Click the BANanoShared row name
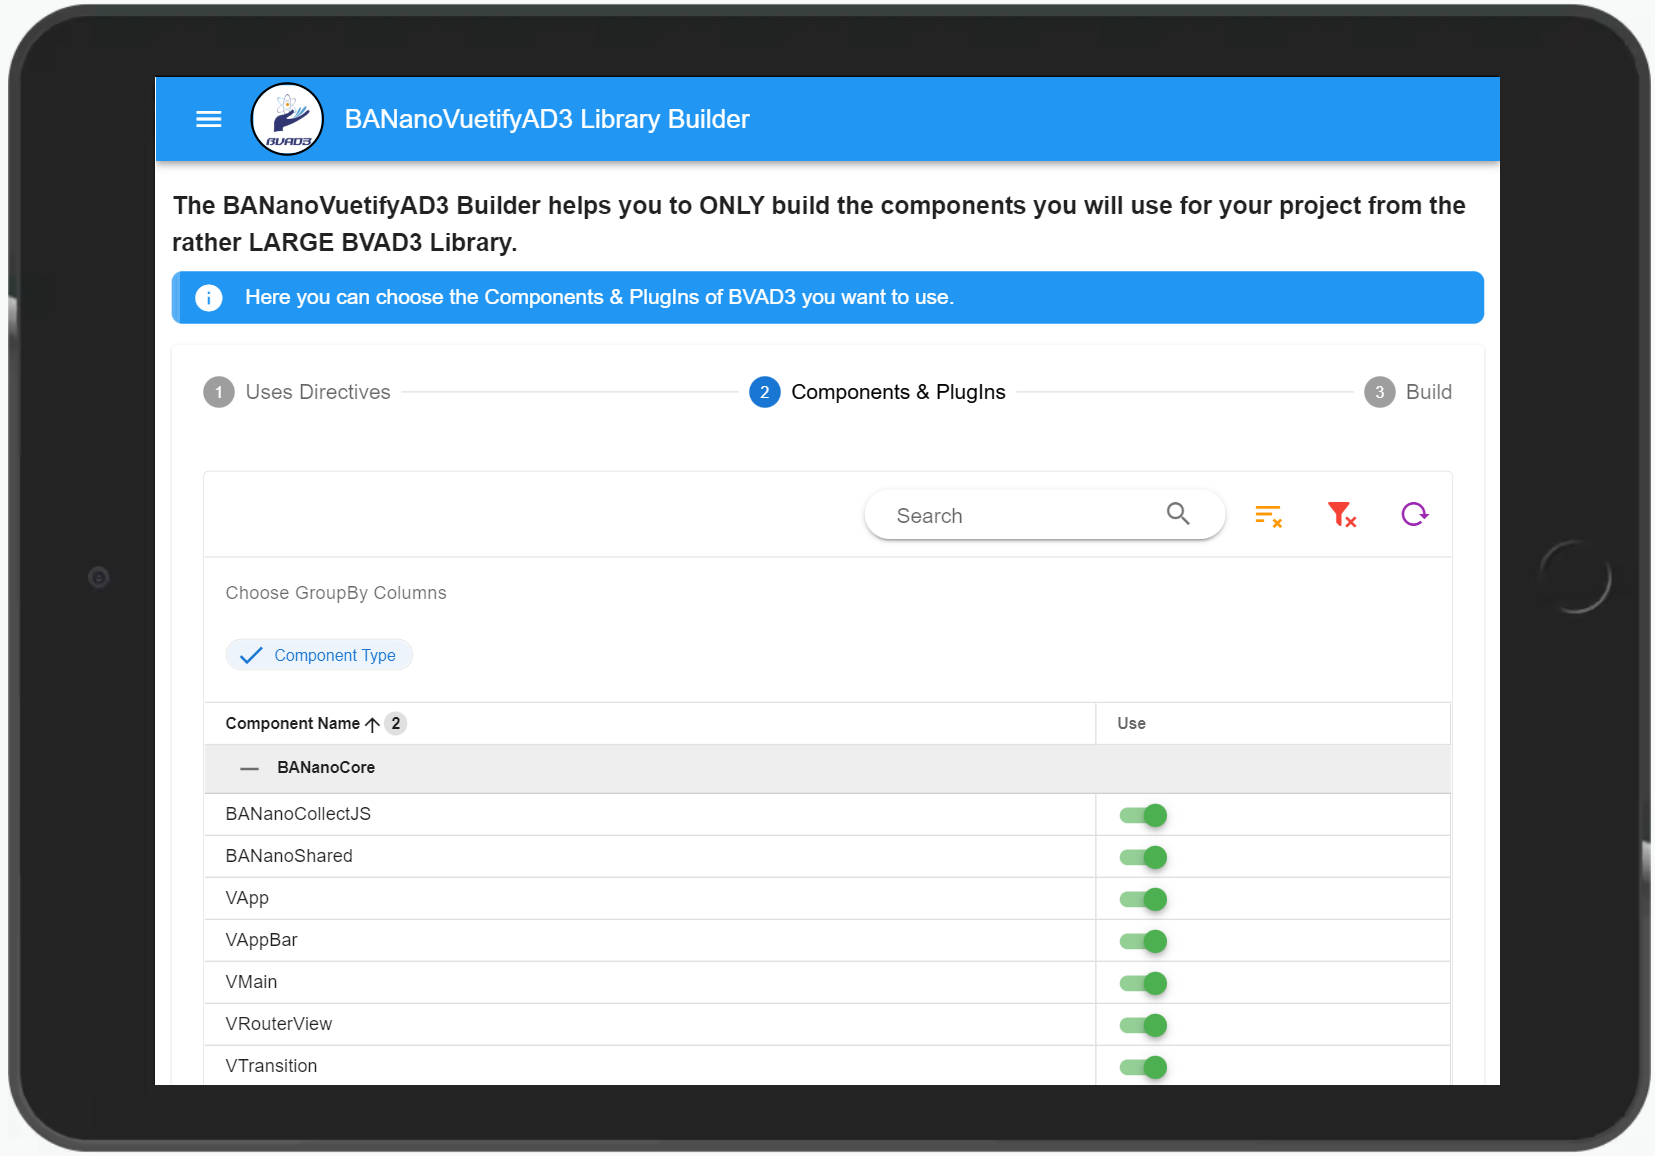 (289, 856)
